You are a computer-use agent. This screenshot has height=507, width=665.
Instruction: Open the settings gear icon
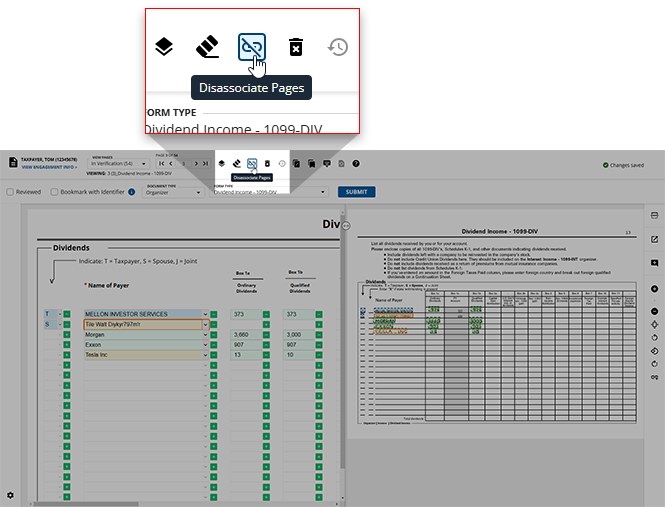(x=11, y=495)
